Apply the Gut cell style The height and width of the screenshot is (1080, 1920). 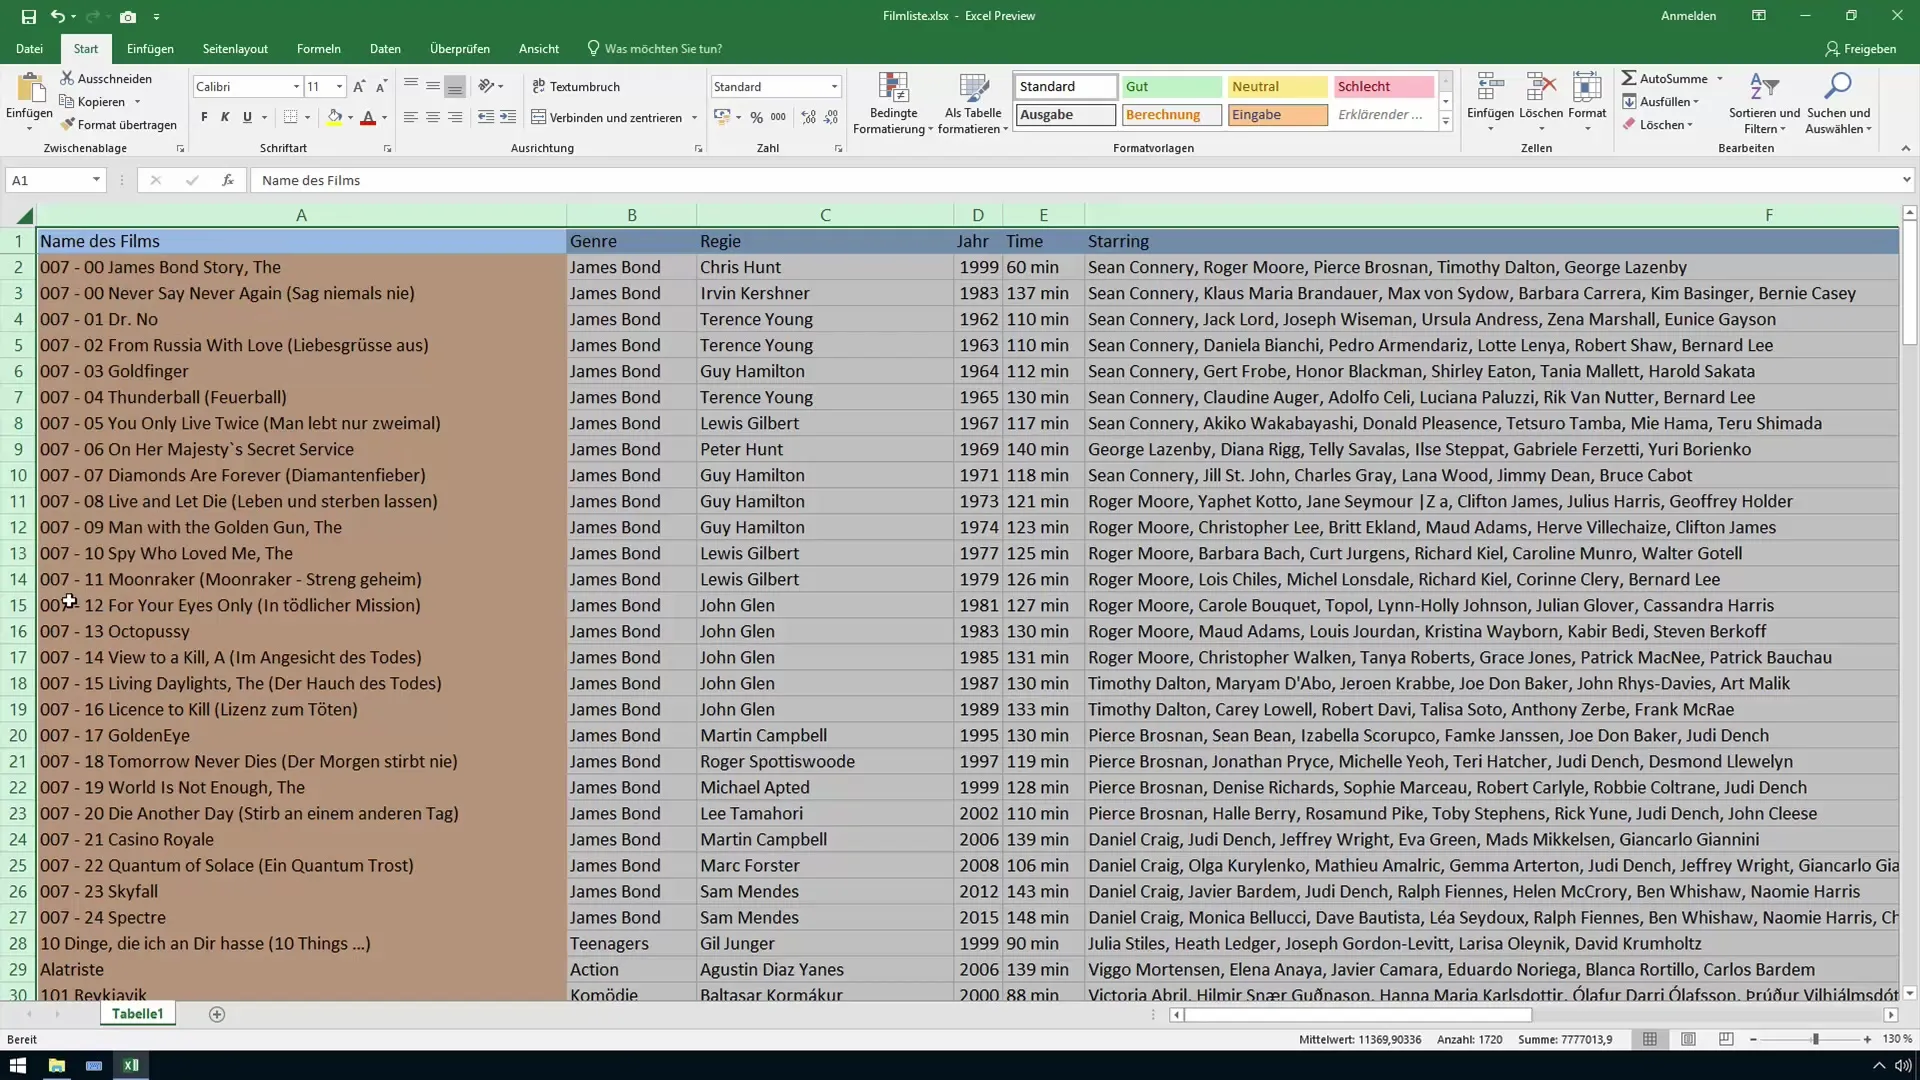[x=1171, y=87]
